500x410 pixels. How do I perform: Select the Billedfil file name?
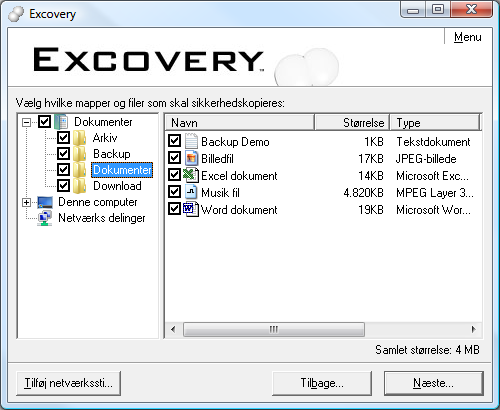[x=217, y=159]
